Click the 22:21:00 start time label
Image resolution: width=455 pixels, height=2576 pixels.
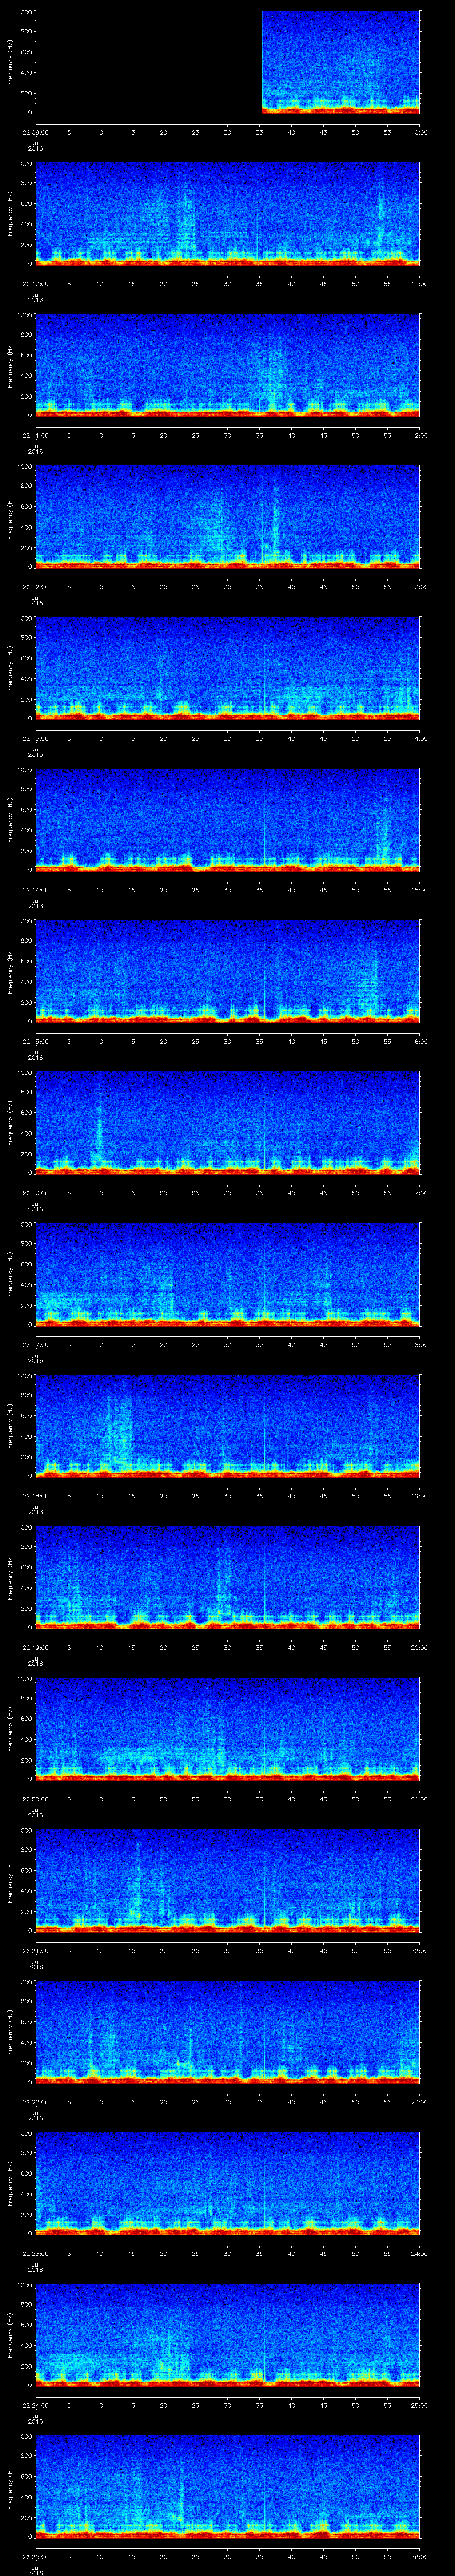(35, 1950)
